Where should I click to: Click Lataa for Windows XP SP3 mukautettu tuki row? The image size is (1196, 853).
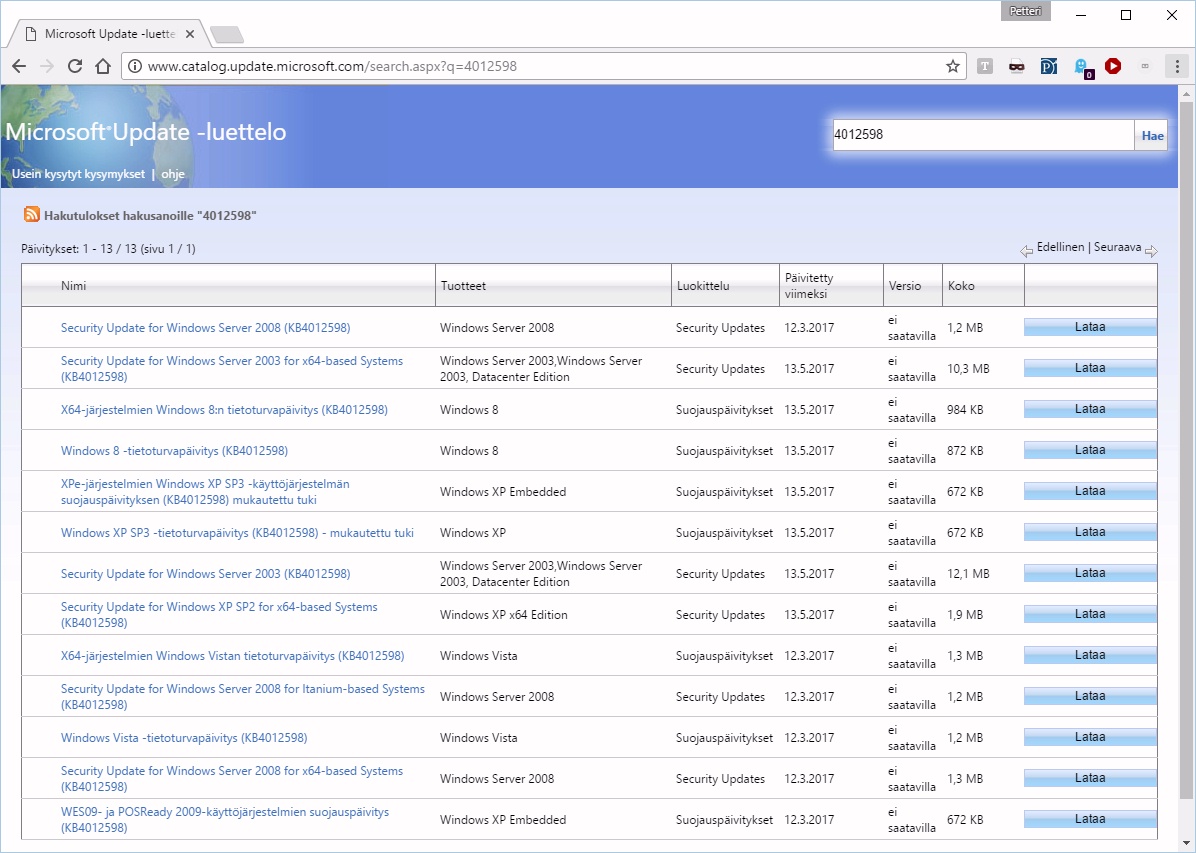tap(1090, 532)
